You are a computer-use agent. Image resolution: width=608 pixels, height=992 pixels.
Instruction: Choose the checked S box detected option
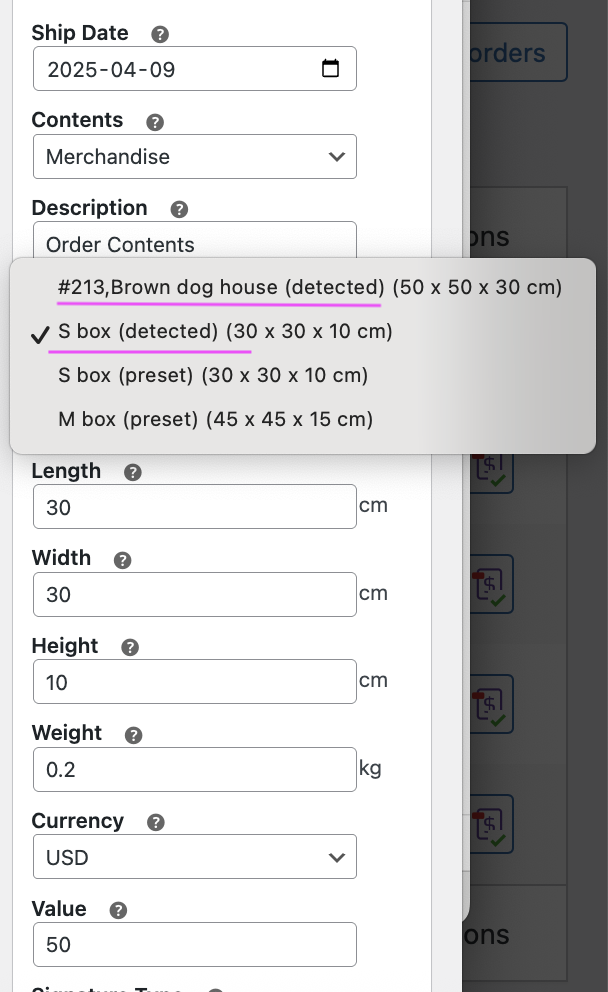tap(225, 332)
